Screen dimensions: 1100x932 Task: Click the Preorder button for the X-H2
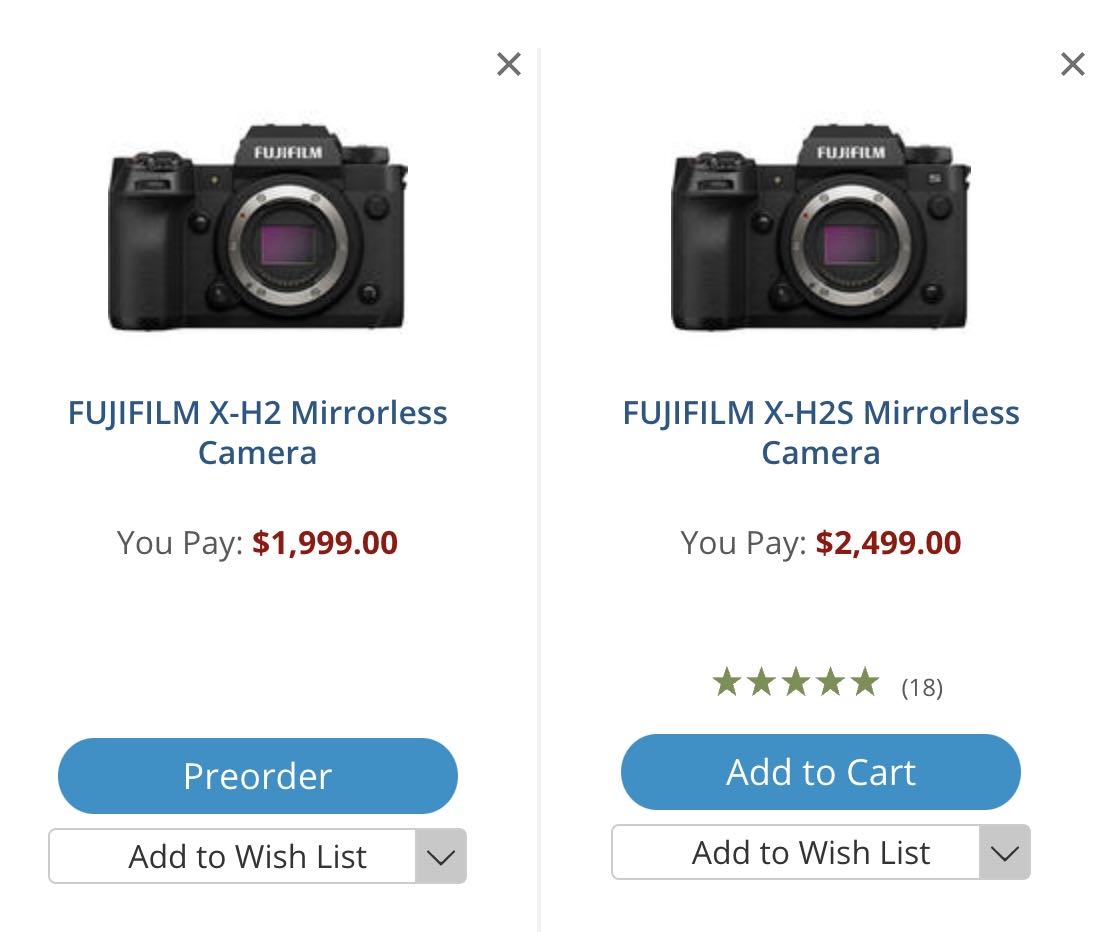pos(257,775)
